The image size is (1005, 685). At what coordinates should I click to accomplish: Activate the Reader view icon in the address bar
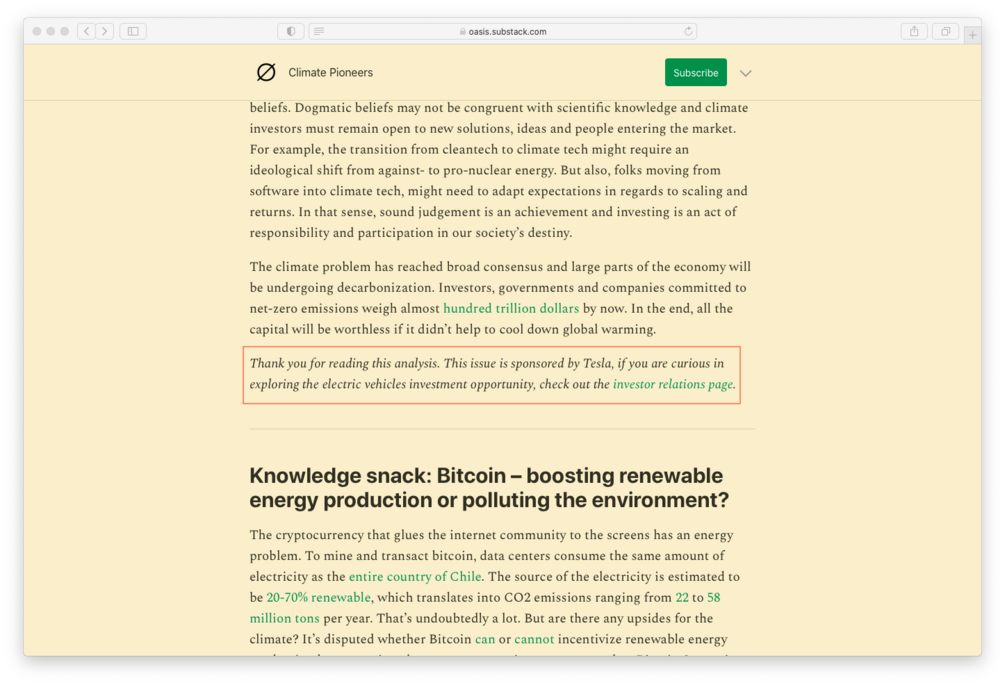pyautogui.click(x=319, y=31)
